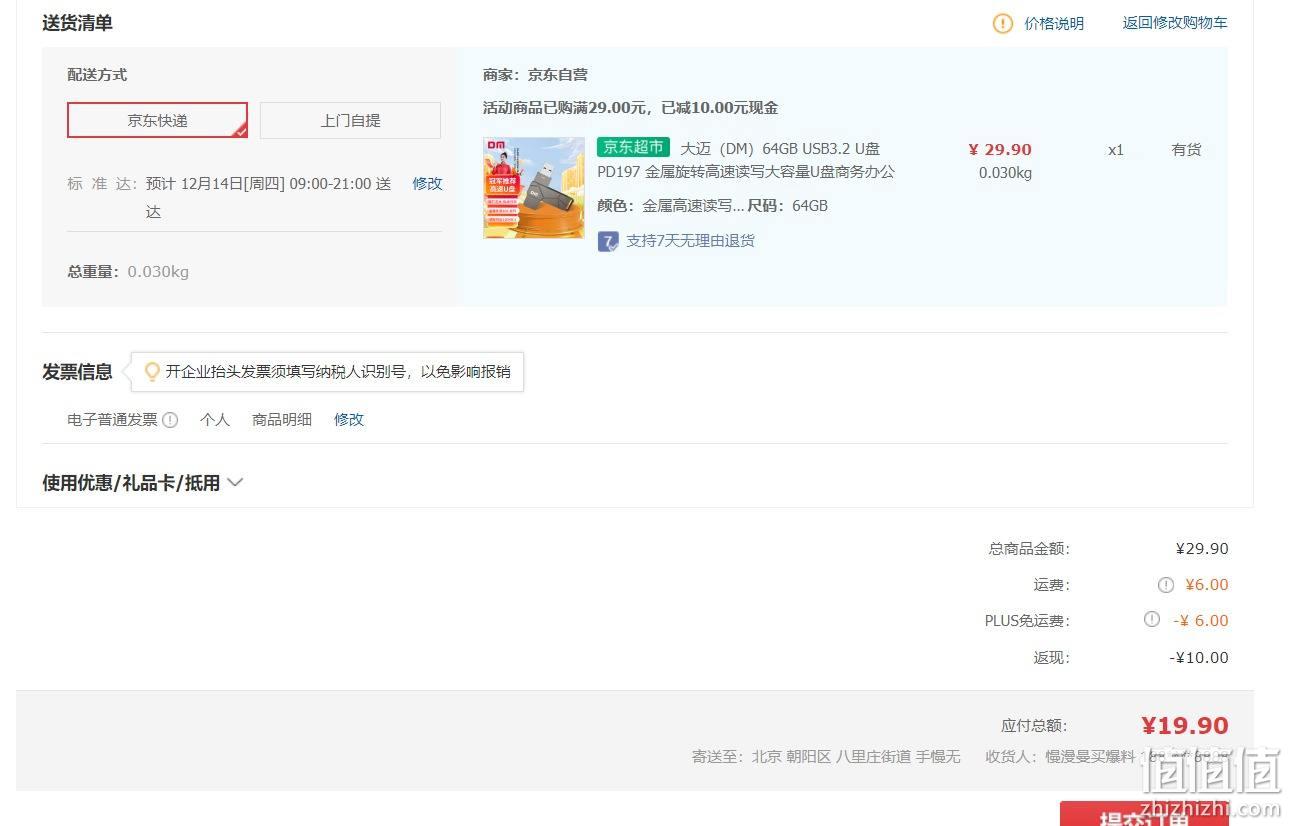Click the 京东超市 green badge
1290x826 pixels.
click(634, 147)
